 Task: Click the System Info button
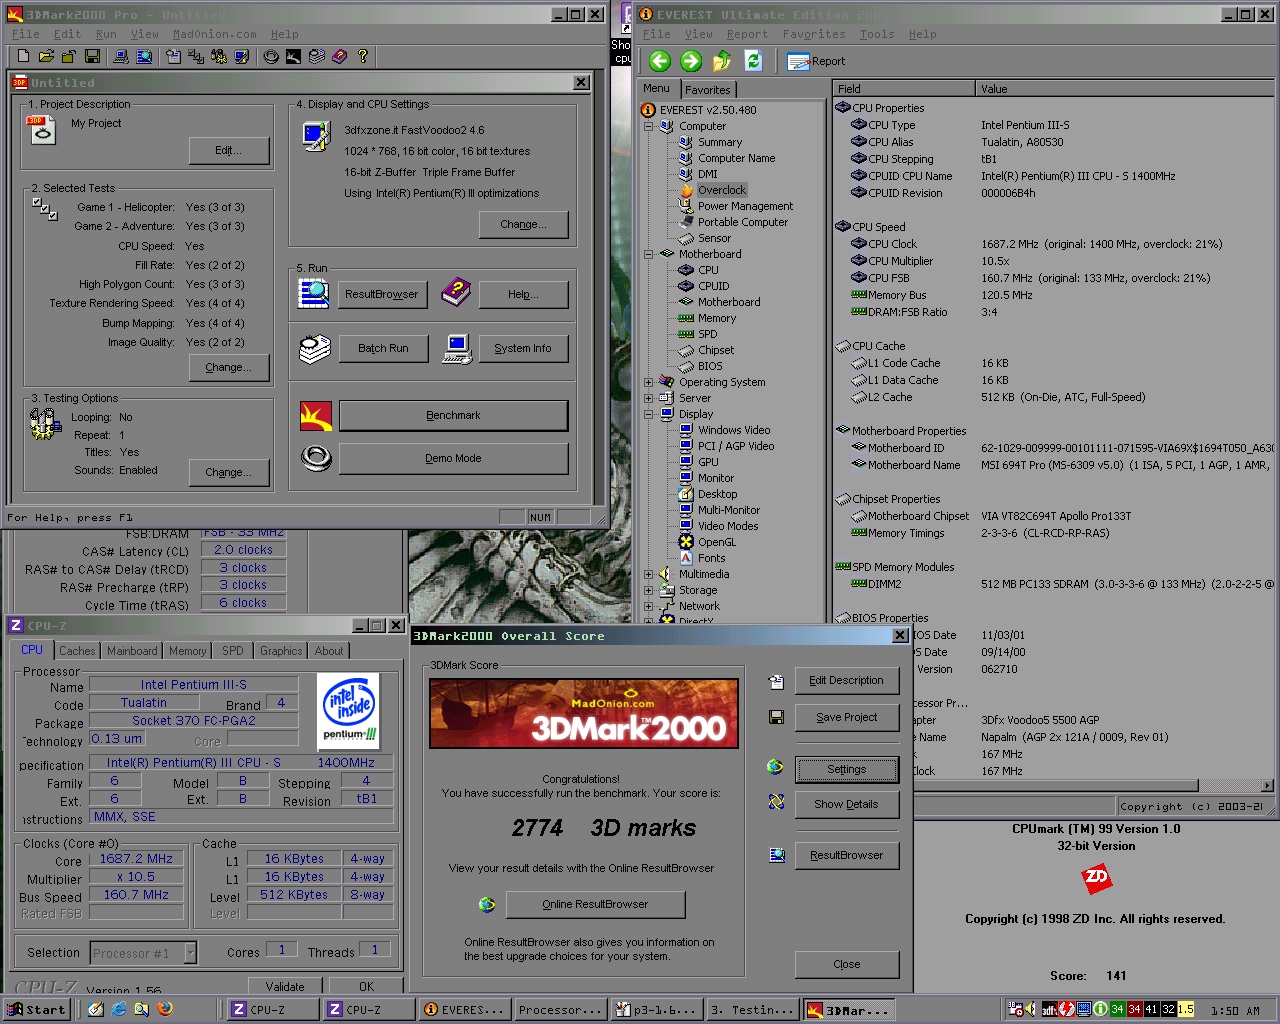point(523,348)
